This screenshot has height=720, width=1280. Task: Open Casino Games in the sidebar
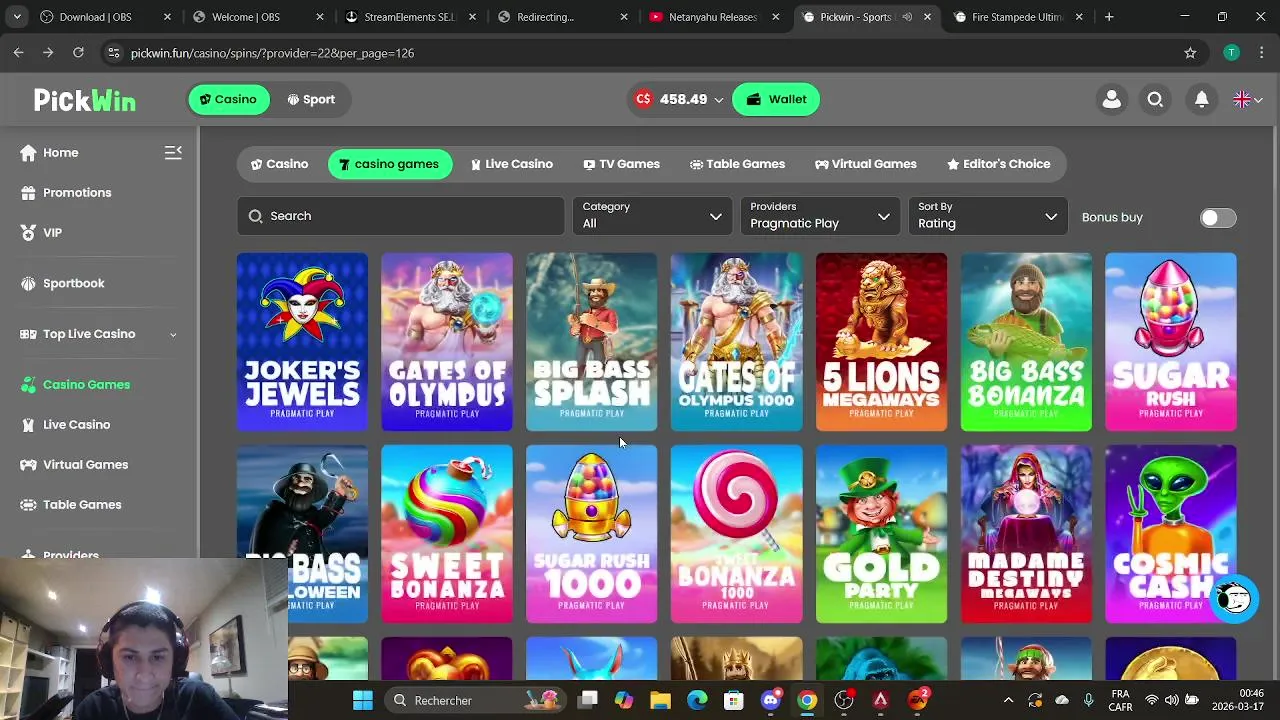coord(74,385)
